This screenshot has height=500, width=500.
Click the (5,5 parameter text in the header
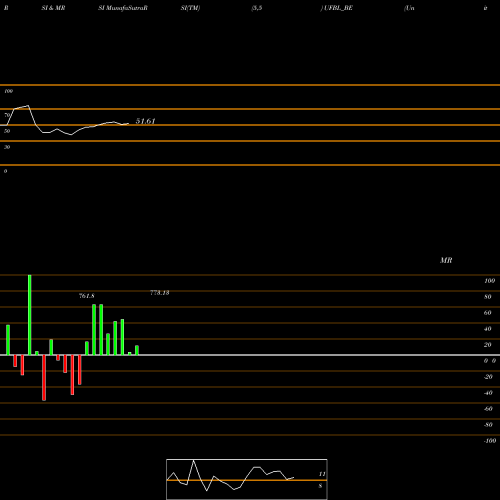[257, 8]
